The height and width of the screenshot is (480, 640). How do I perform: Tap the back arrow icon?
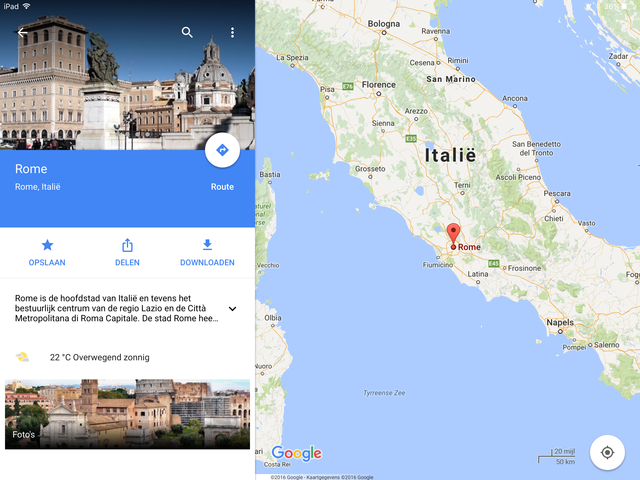click(22, 32)
